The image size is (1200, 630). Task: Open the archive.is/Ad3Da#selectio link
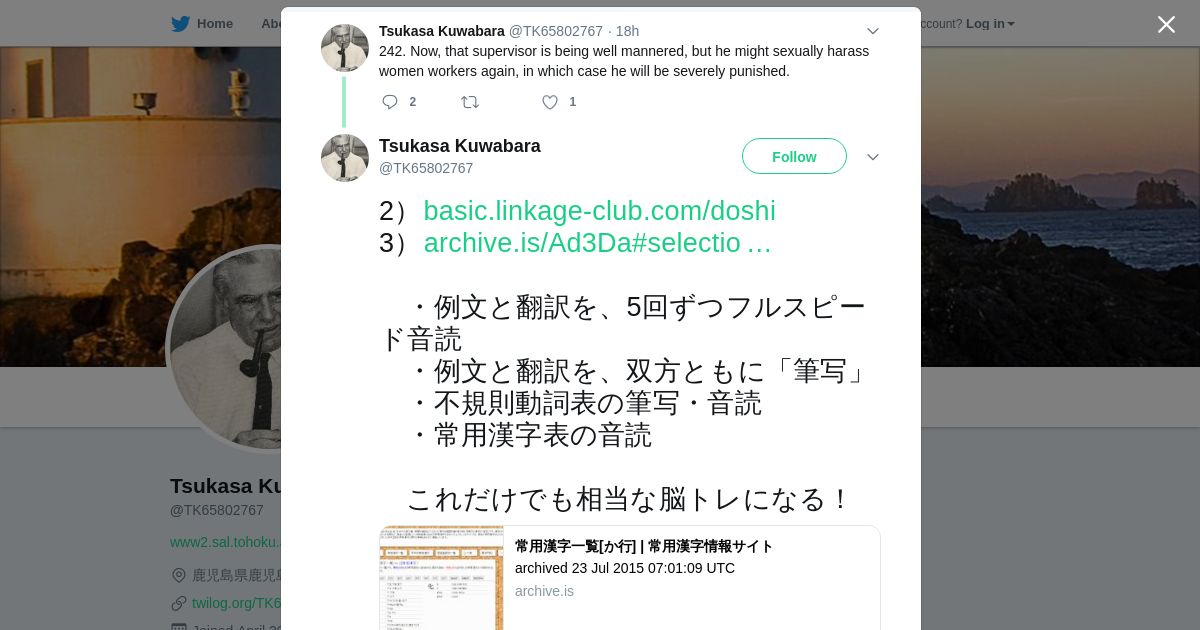(597, 243)
